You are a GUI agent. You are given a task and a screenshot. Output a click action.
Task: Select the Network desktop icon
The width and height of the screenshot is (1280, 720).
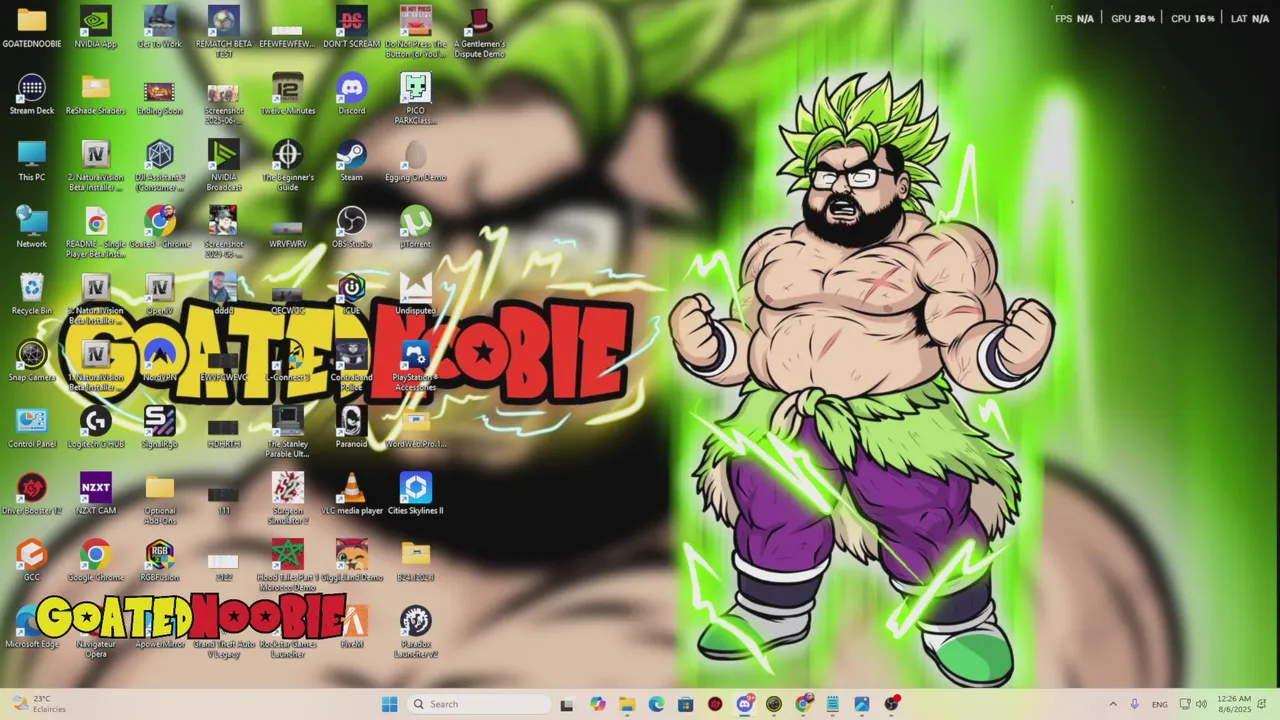tap(32, 228)
